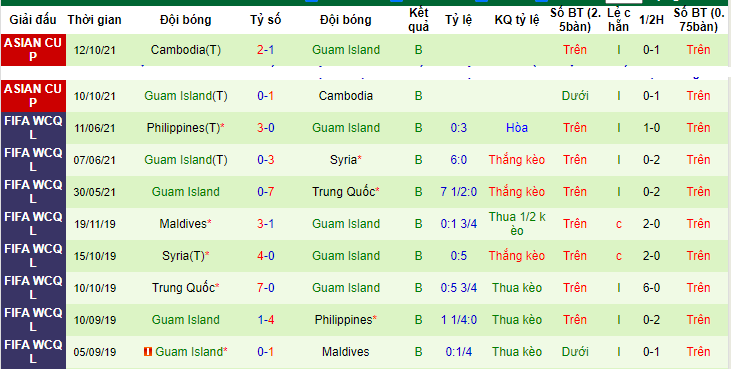Click the Thời gian column header

(94, 20)
